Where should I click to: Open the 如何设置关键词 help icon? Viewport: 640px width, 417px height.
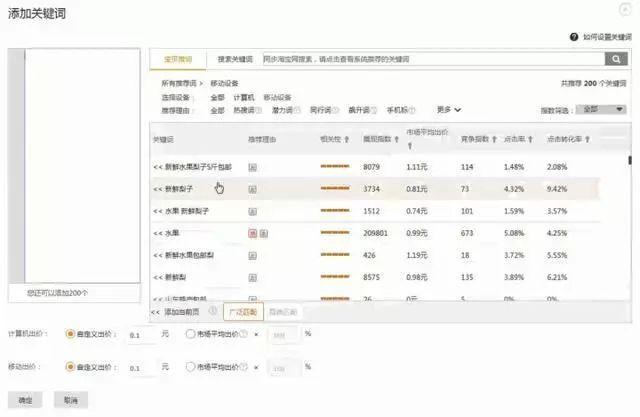click(x=574, y=37)
